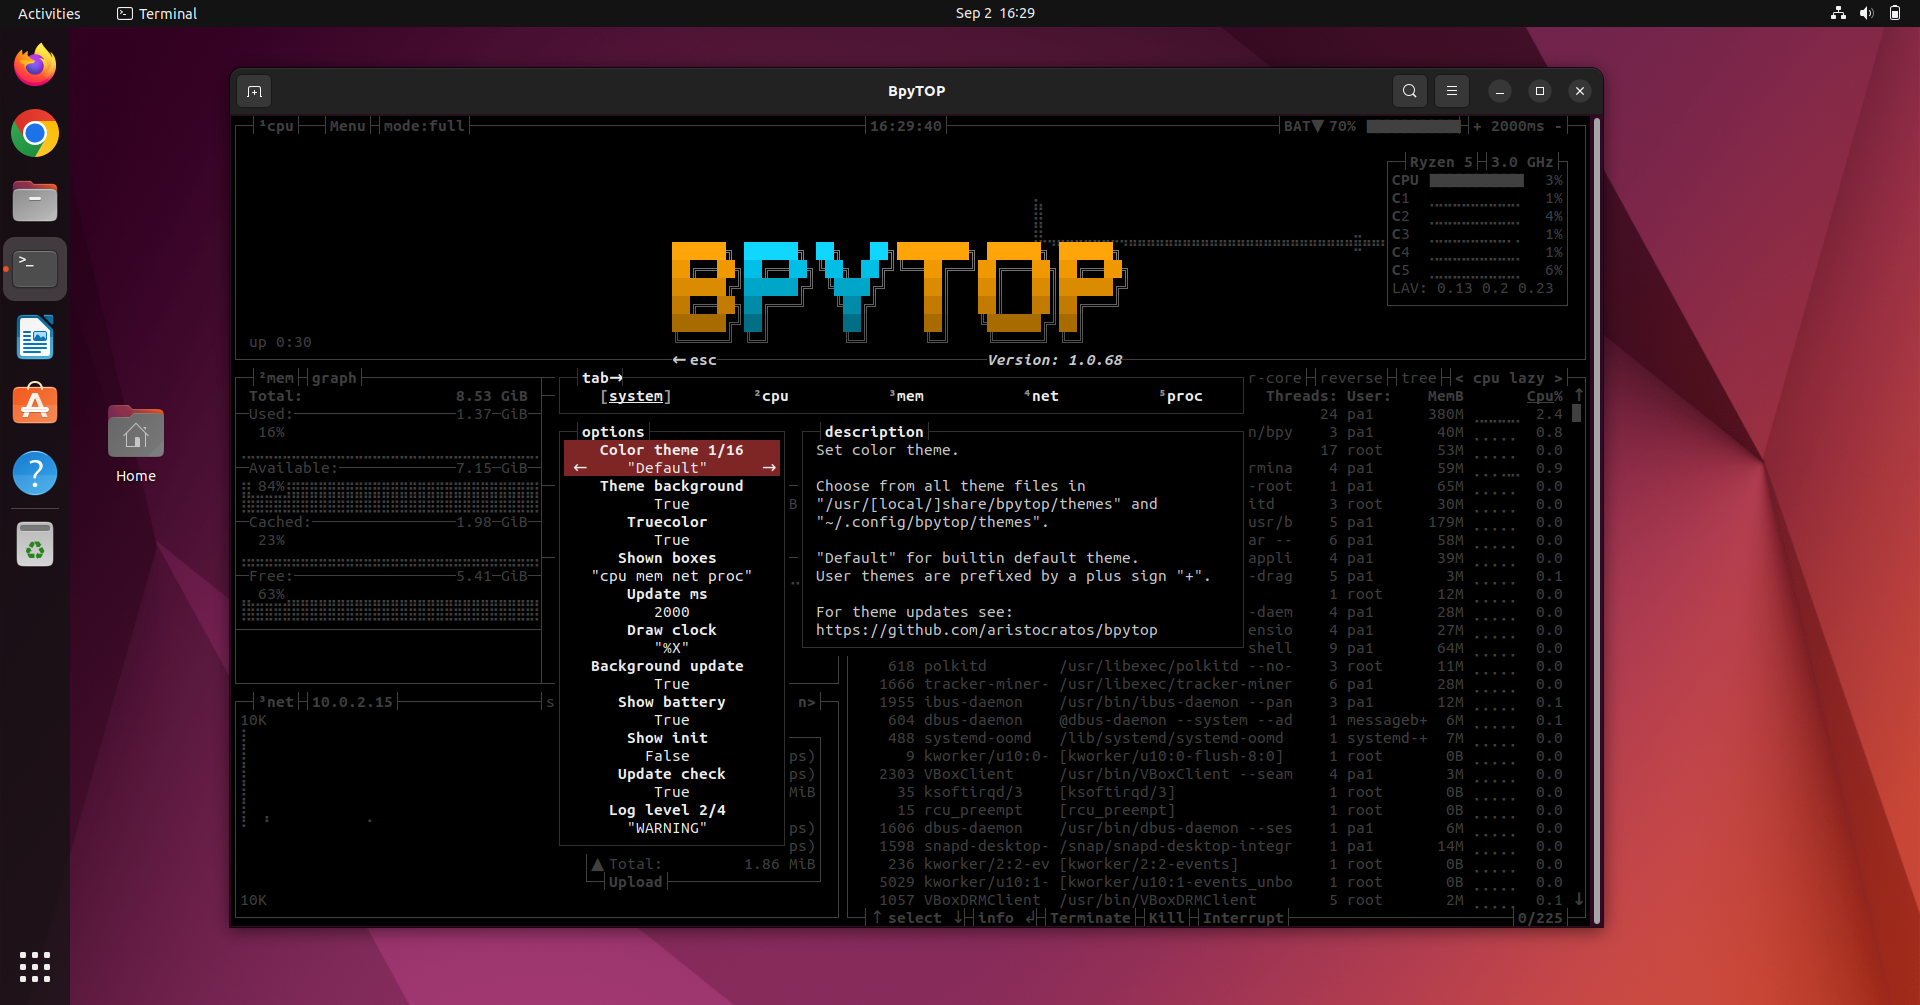
Task: Click the Terminate process button
Action: [1089, 918]
